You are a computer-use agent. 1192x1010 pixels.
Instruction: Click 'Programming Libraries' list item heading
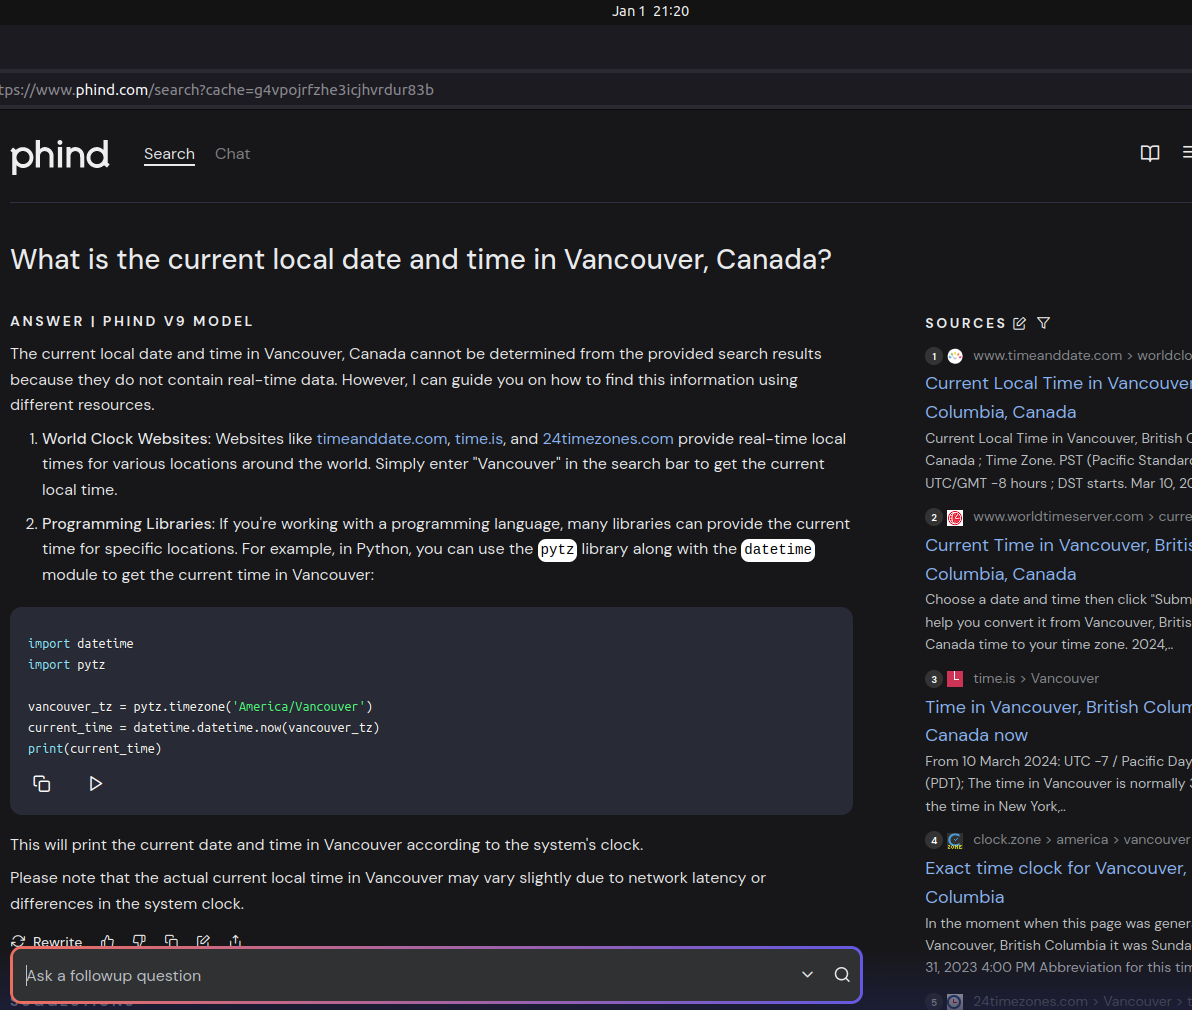click(x=130, y=524)
